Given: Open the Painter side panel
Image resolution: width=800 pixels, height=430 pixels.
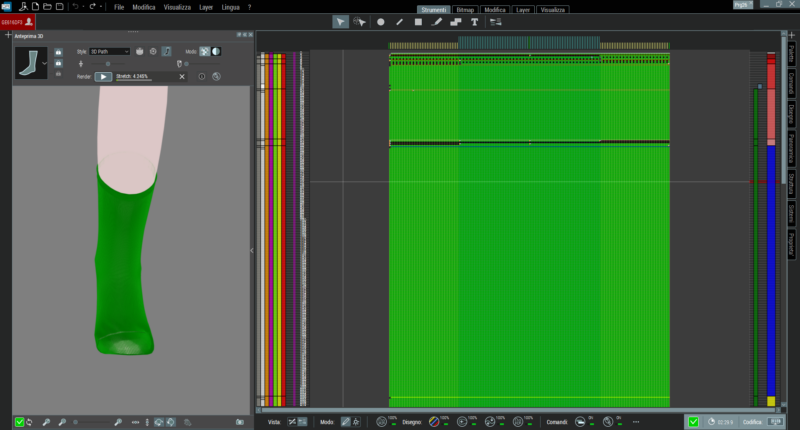Looking at the screenshot, I should pyautogui.click(x=791, y=53).
